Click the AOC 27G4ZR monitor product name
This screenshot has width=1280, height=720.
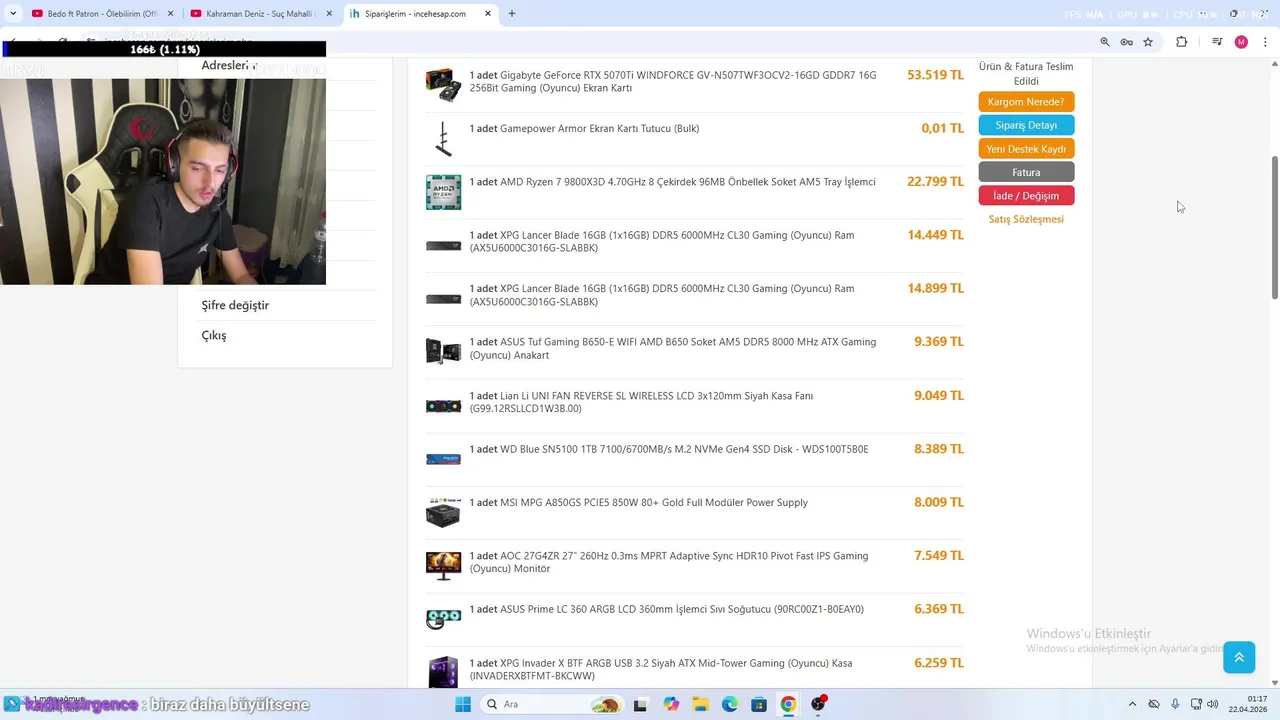pos(669,562)
